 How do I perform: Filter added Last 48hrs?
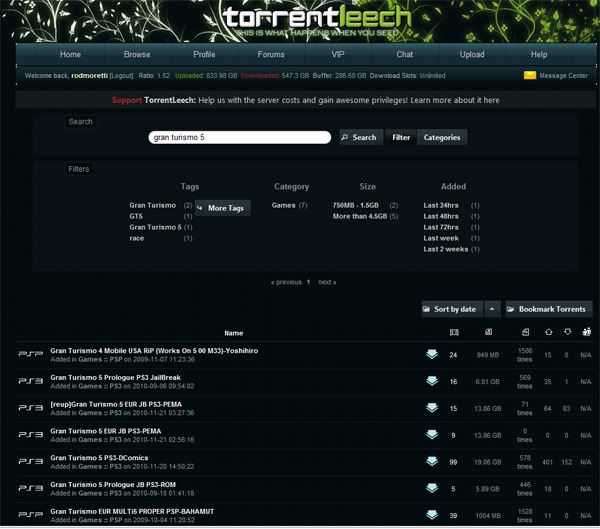tap(441, 216)
